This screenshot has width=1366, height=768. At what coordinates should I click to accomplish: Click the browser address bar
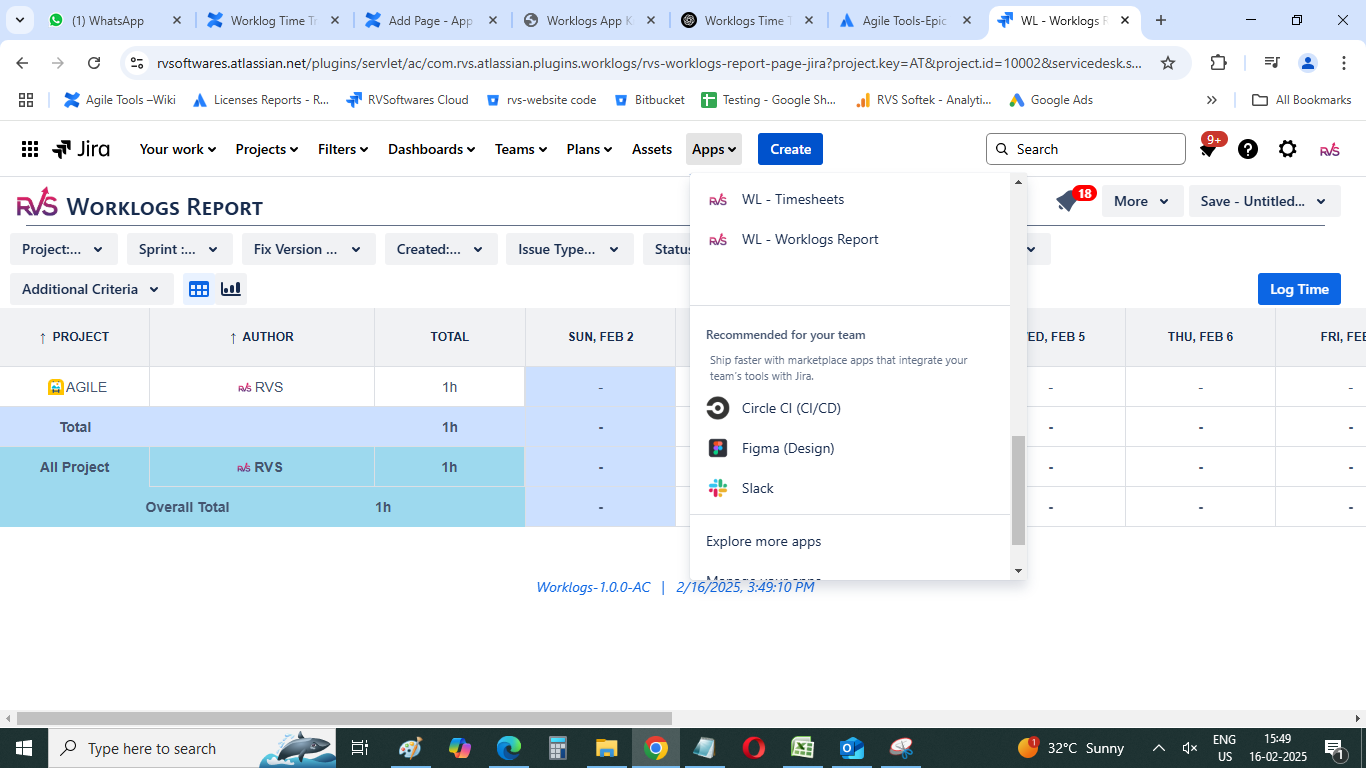click(647, 63)
